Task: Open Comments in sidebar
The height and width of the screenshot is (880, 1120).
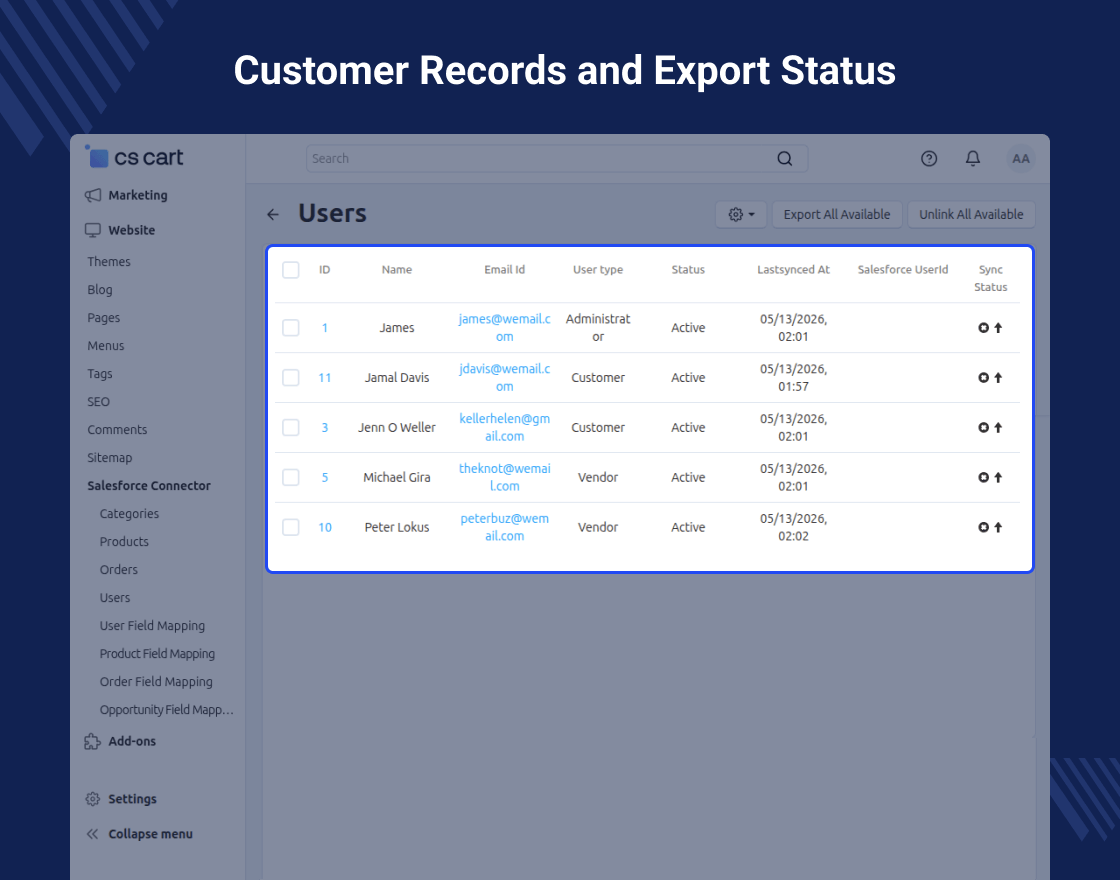Action: (x=117, y=429)
